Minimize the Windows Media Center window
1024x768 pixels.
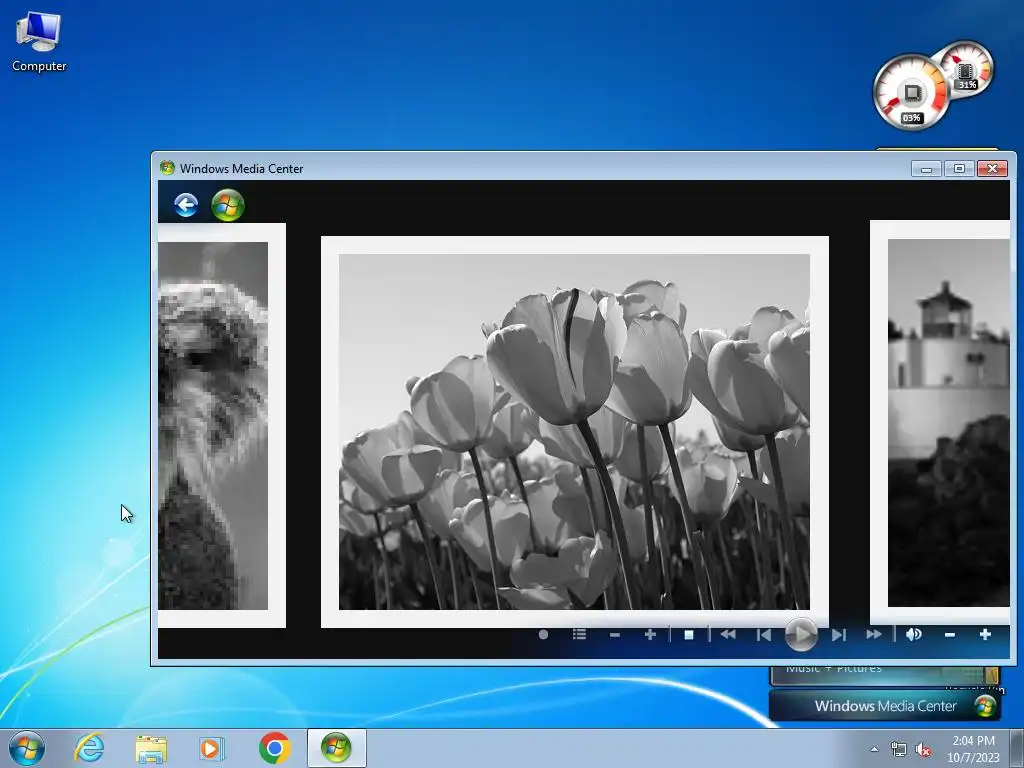point(926,168)
